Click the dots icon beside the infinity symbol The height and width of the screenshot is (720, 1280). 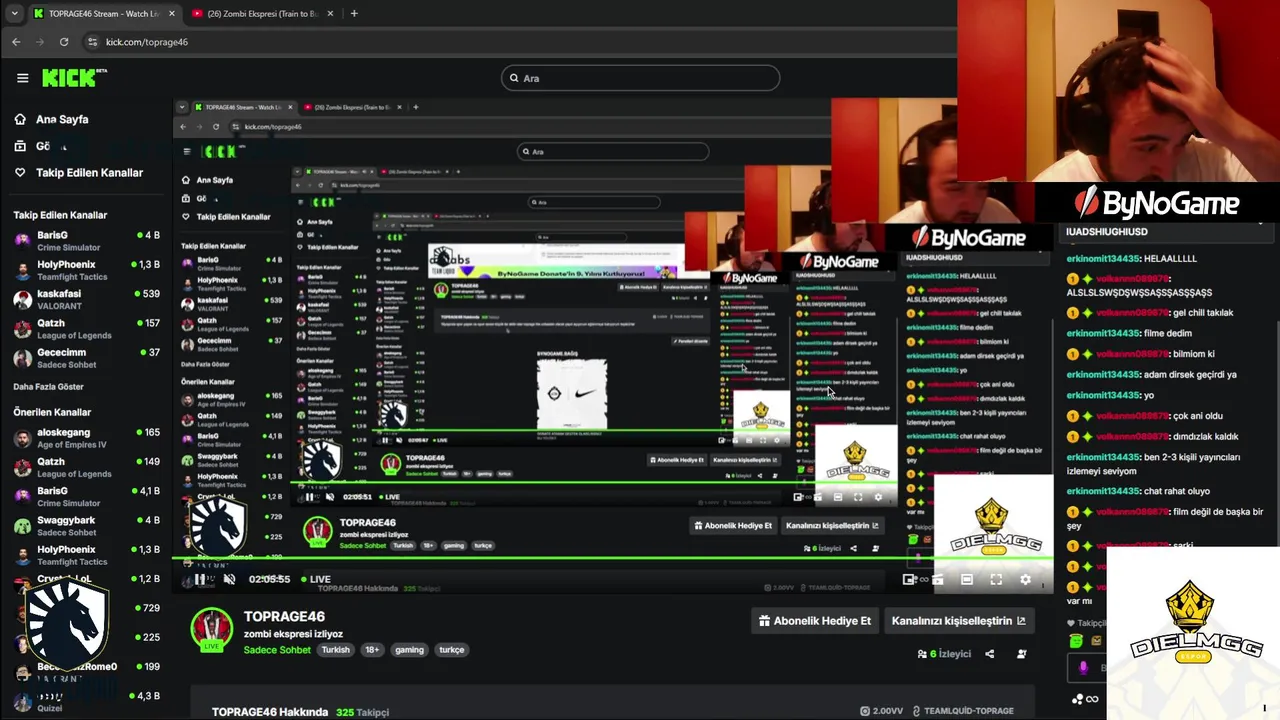1077,699
